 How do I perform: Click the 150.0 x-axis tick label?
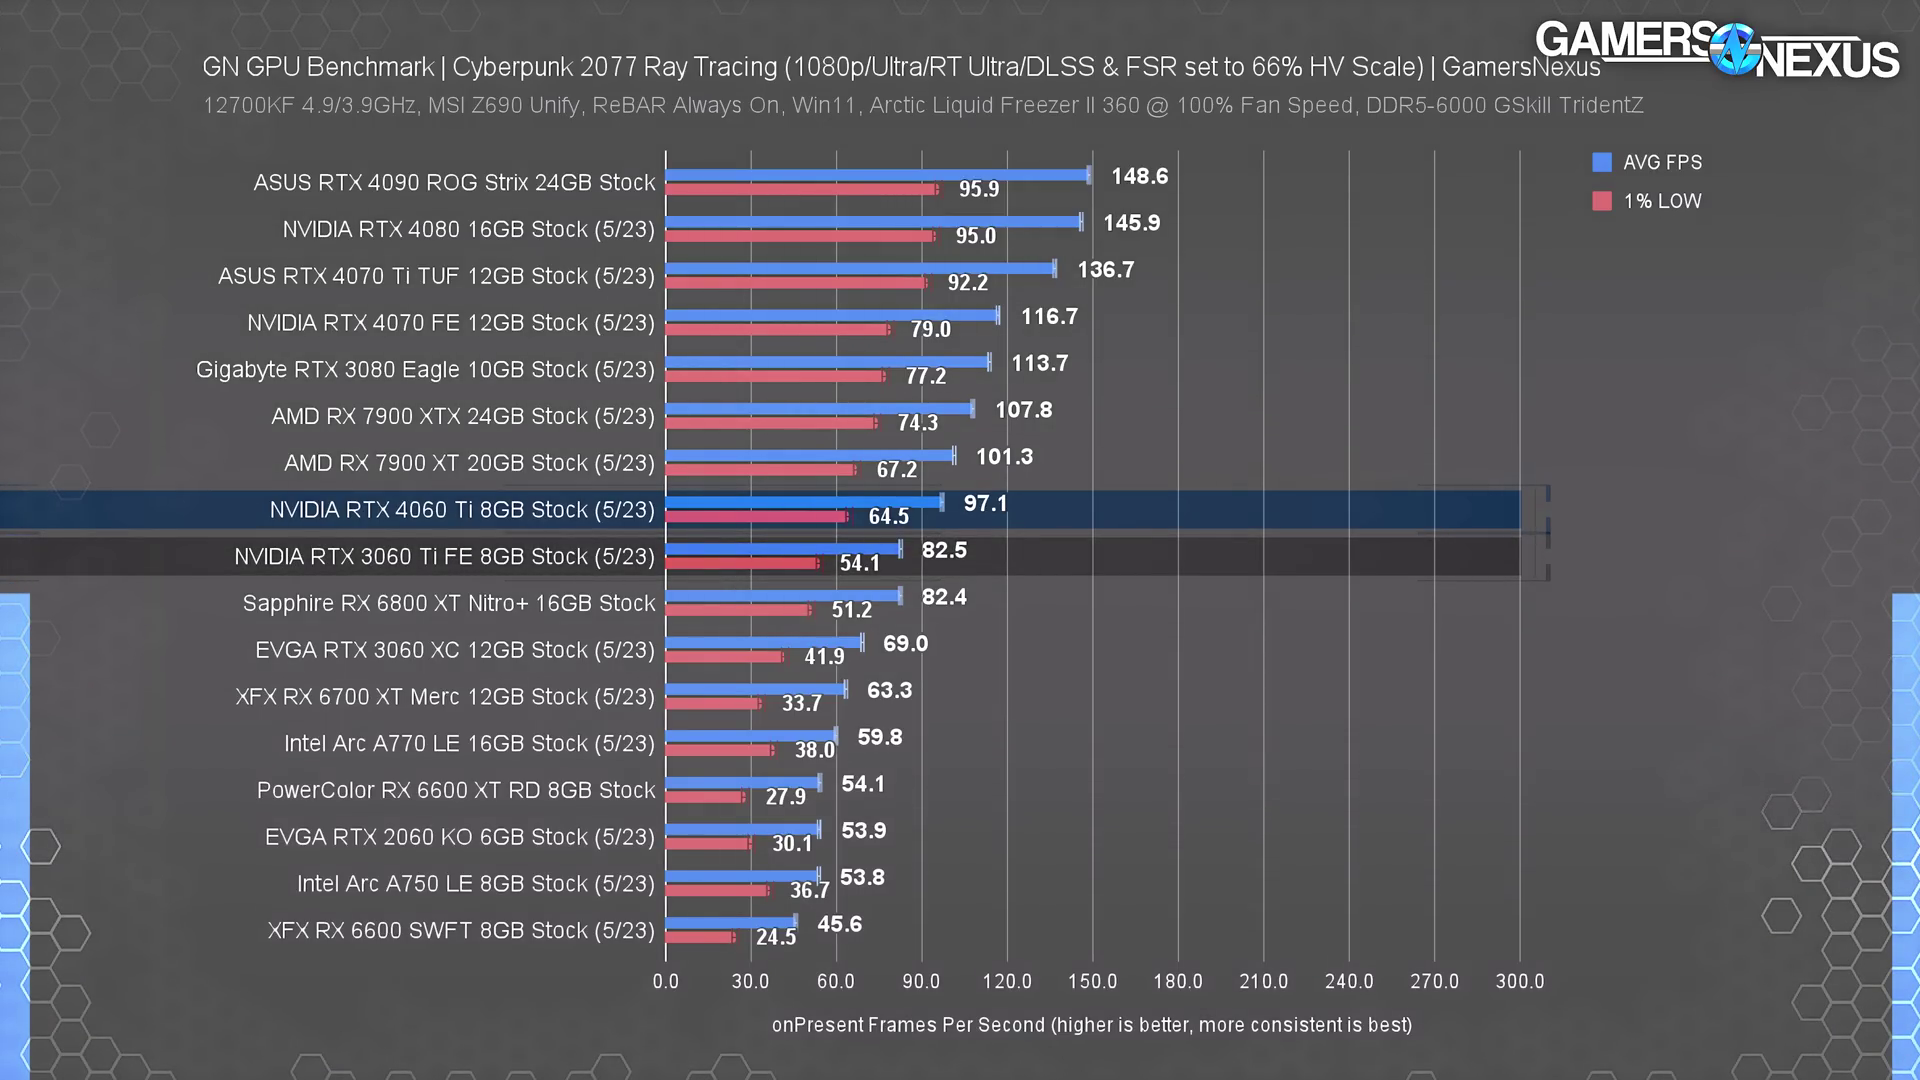click(1092, 982)
